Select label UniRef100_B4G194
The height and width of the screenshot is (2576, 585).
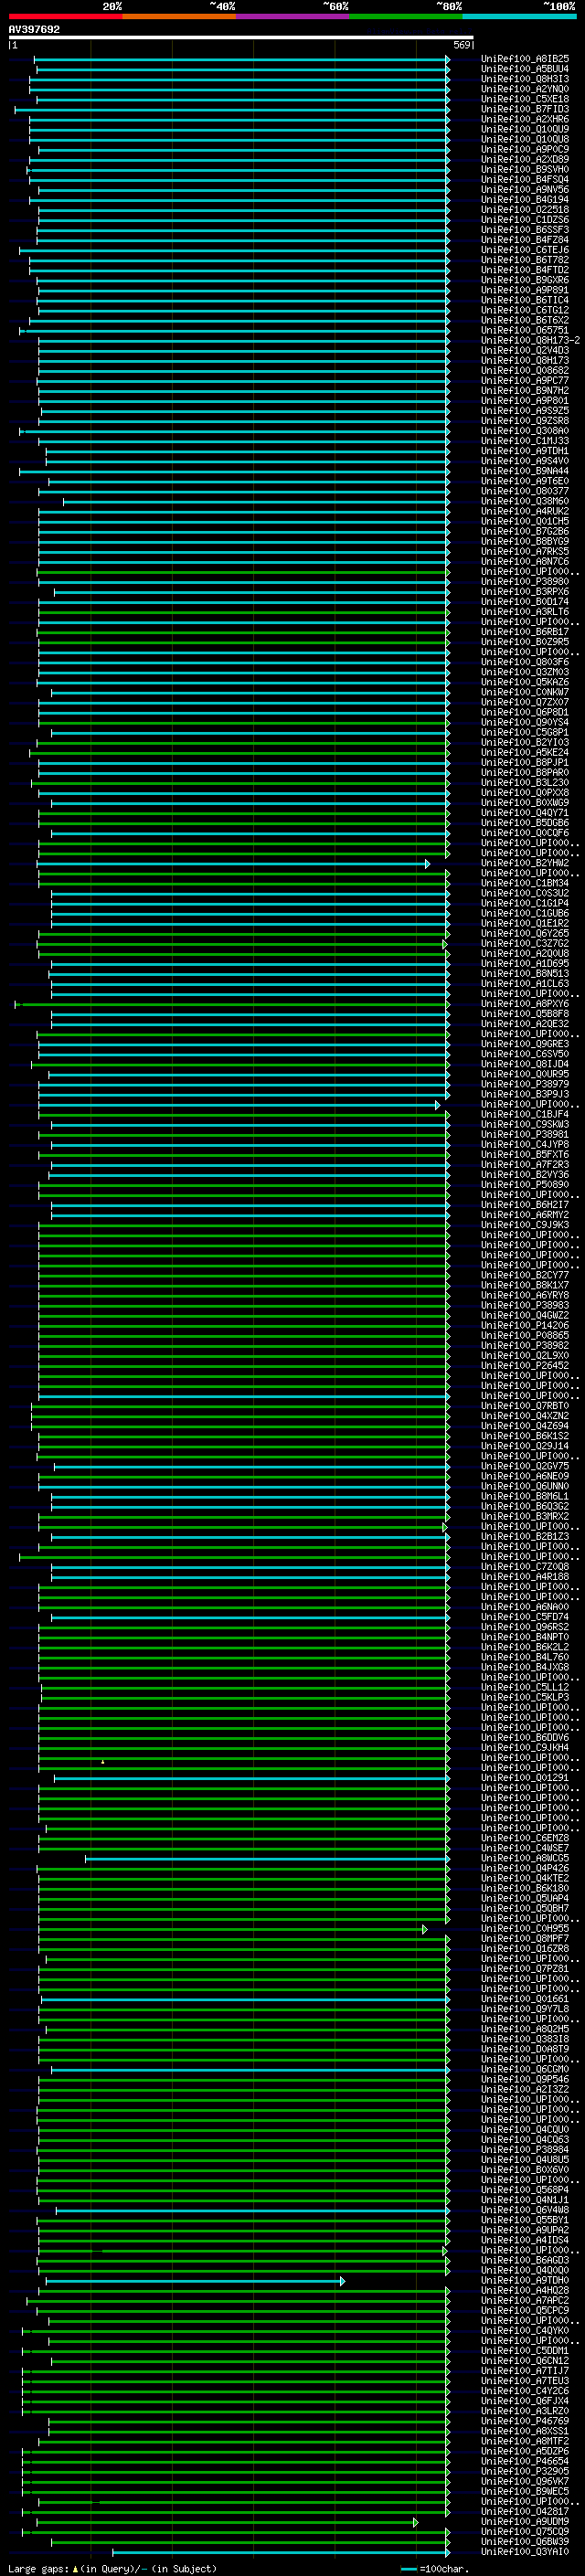coord(525,199)
